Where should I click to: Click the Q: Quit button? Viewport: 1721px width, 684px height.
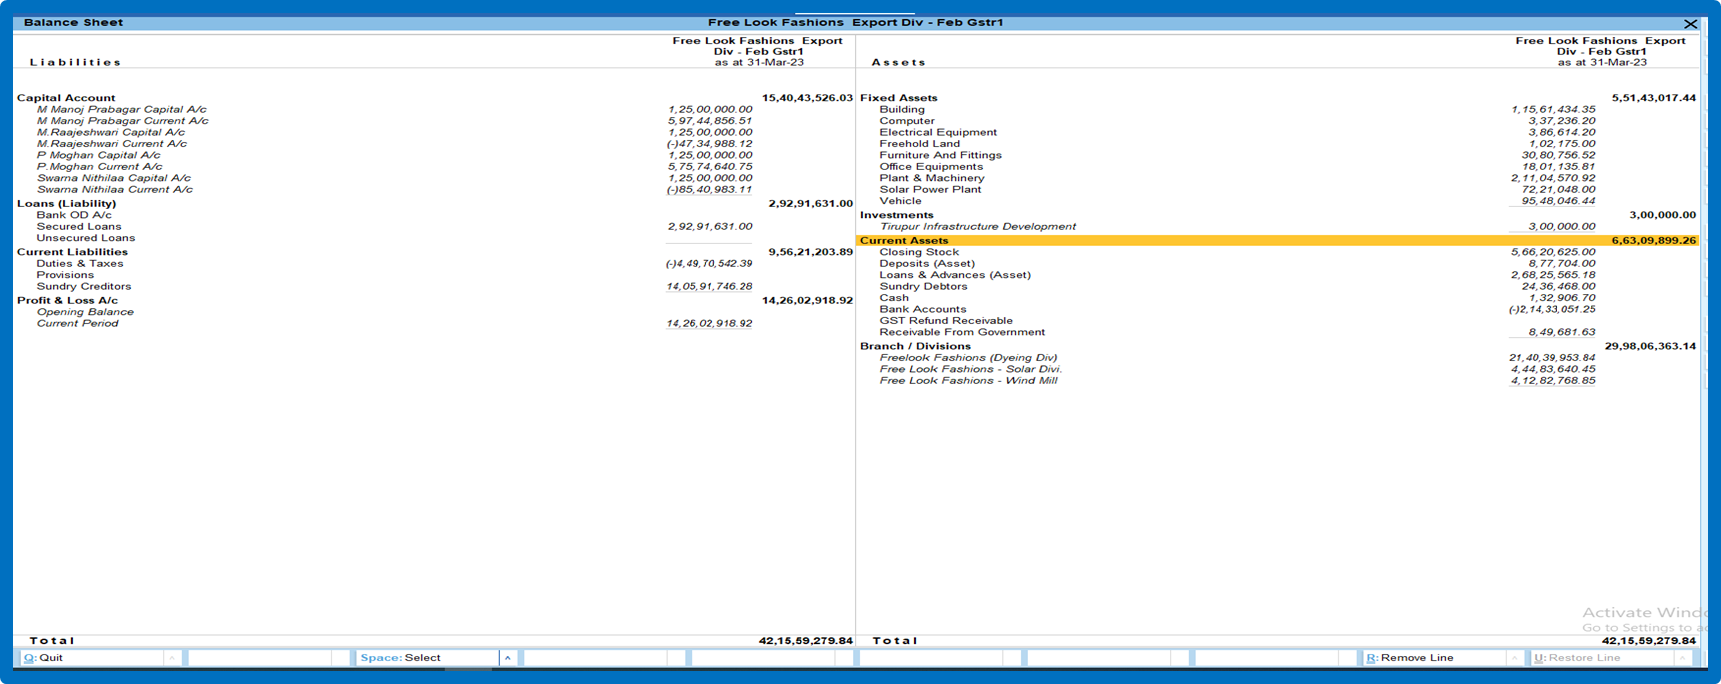91,658
